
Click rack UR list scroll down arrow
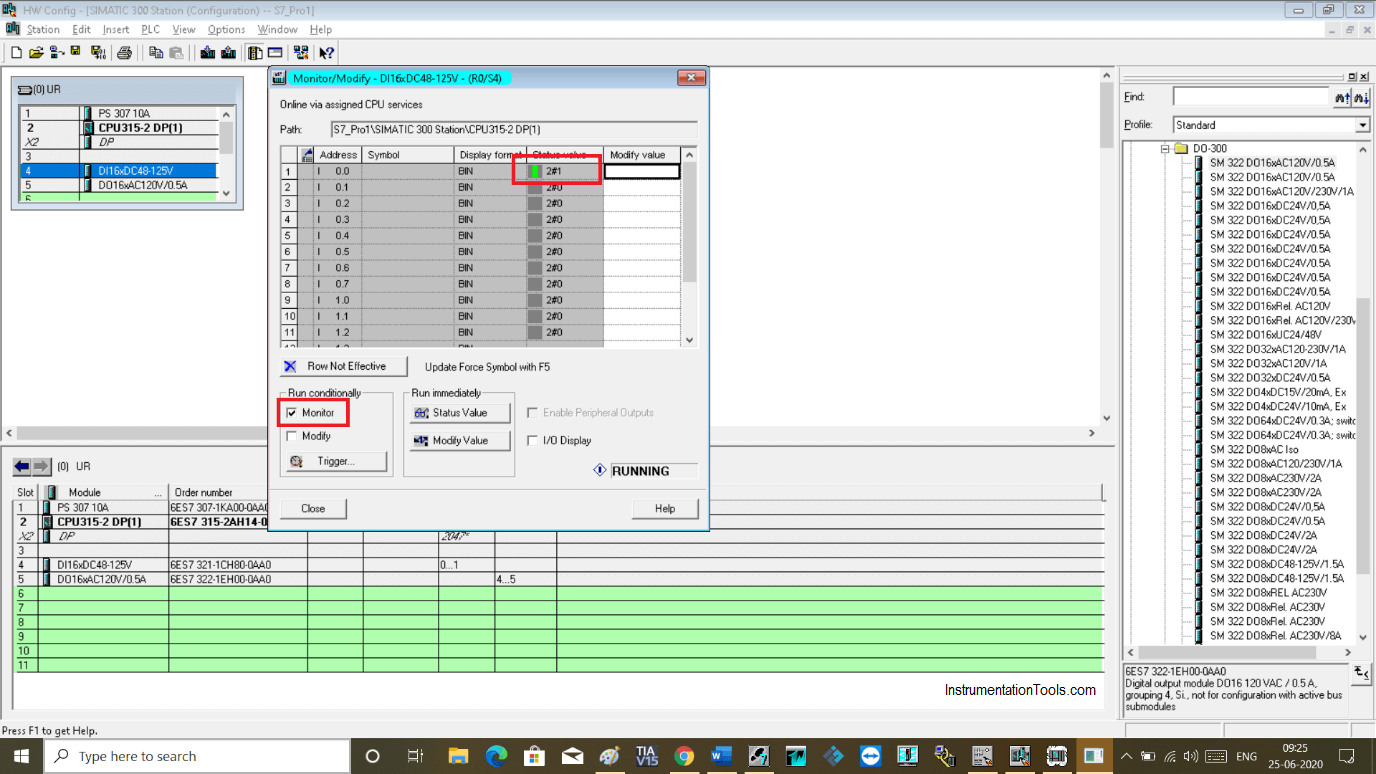point(227,194)
